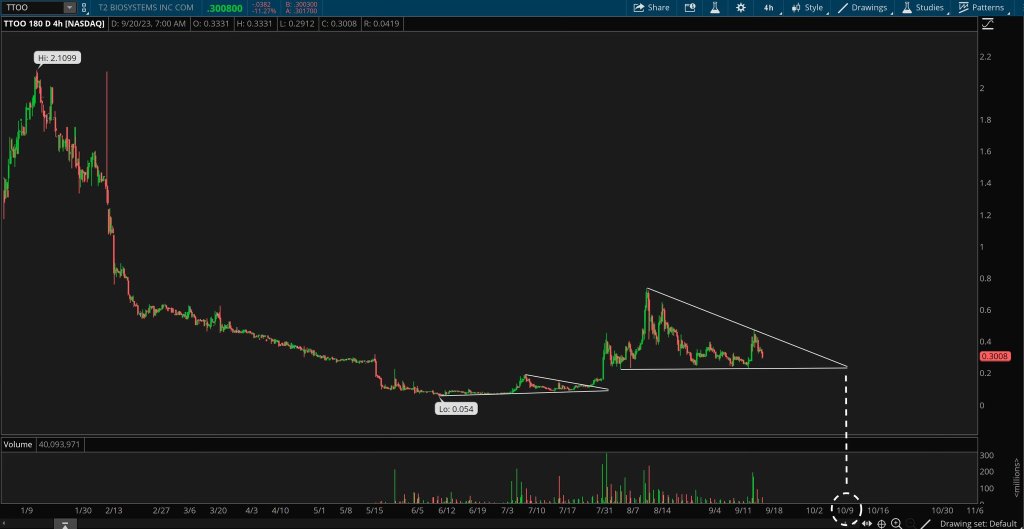The width and height of the screenshot is (1024, 529).
Task: Click the flask Edit Studies icon
Action: click(714, 8)
